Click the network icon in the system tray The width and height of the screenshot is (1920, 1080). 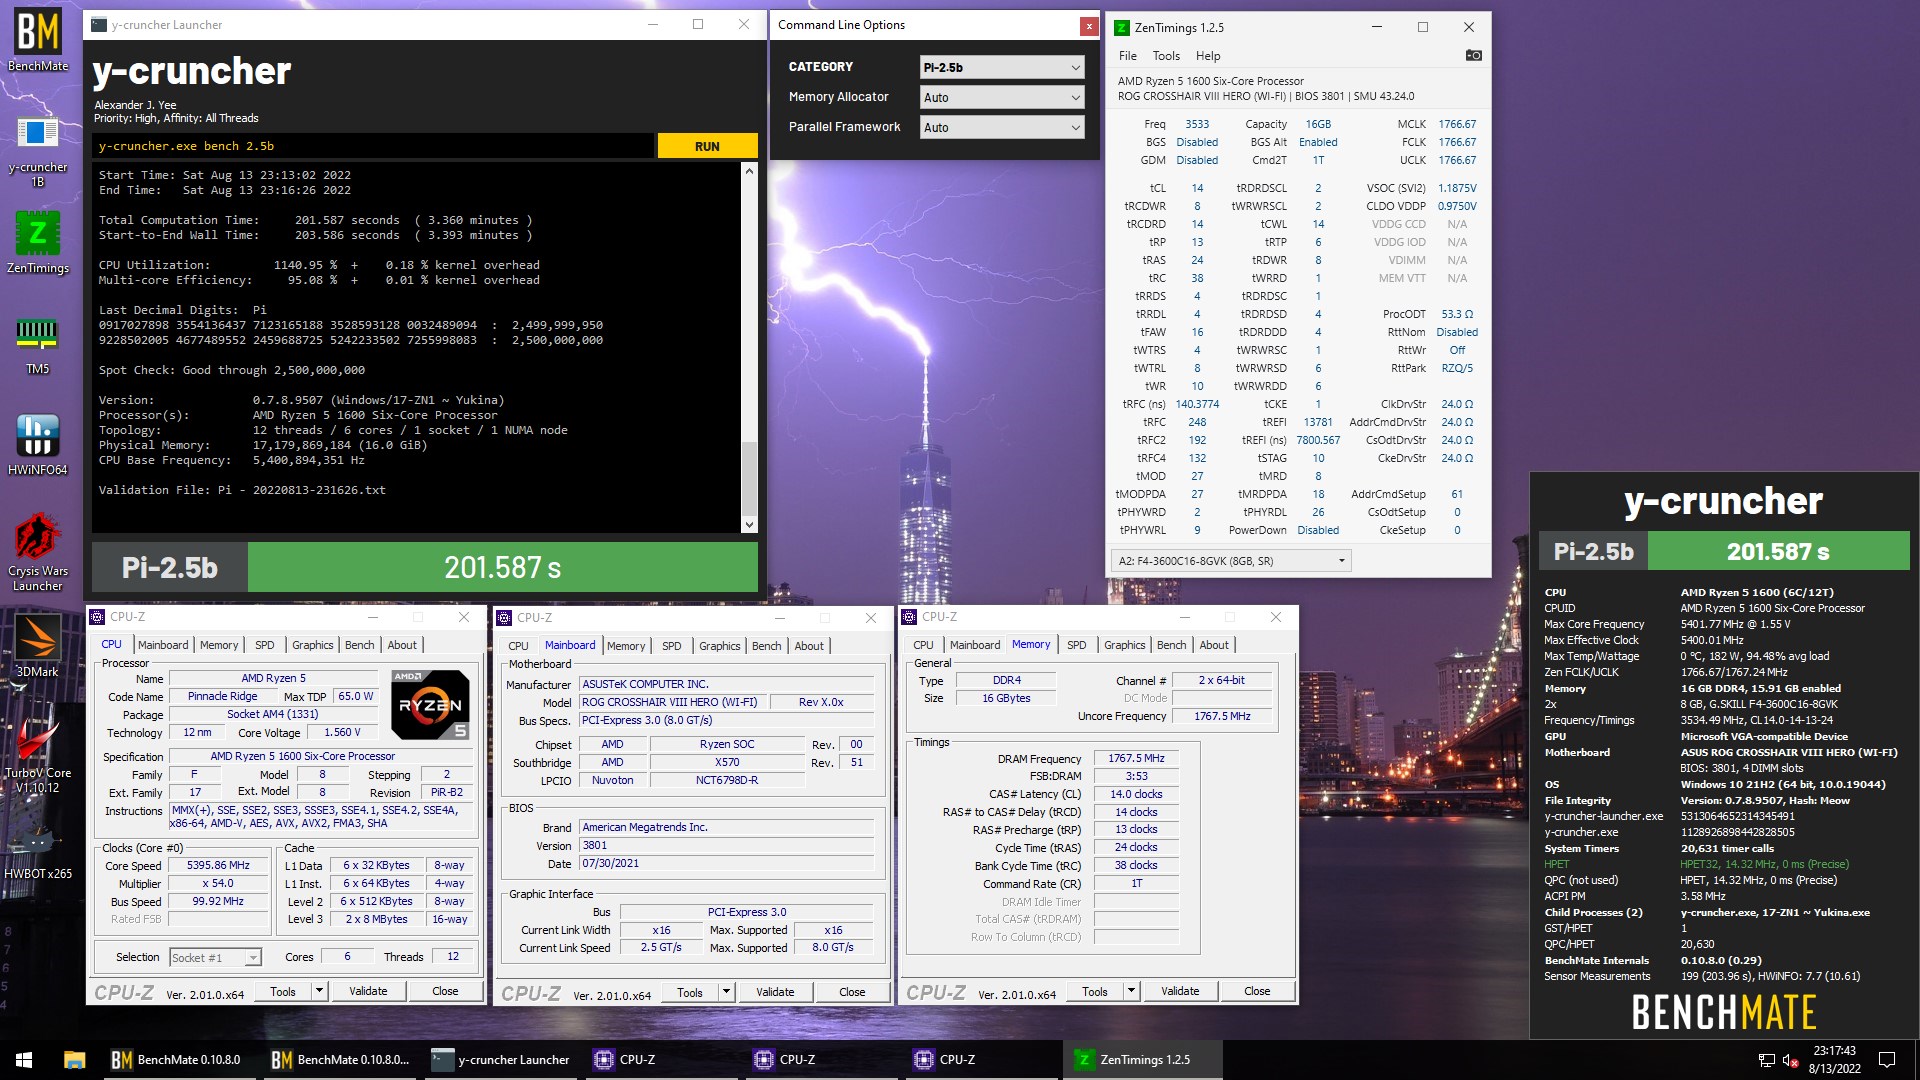click(x=1767, y=1060)
